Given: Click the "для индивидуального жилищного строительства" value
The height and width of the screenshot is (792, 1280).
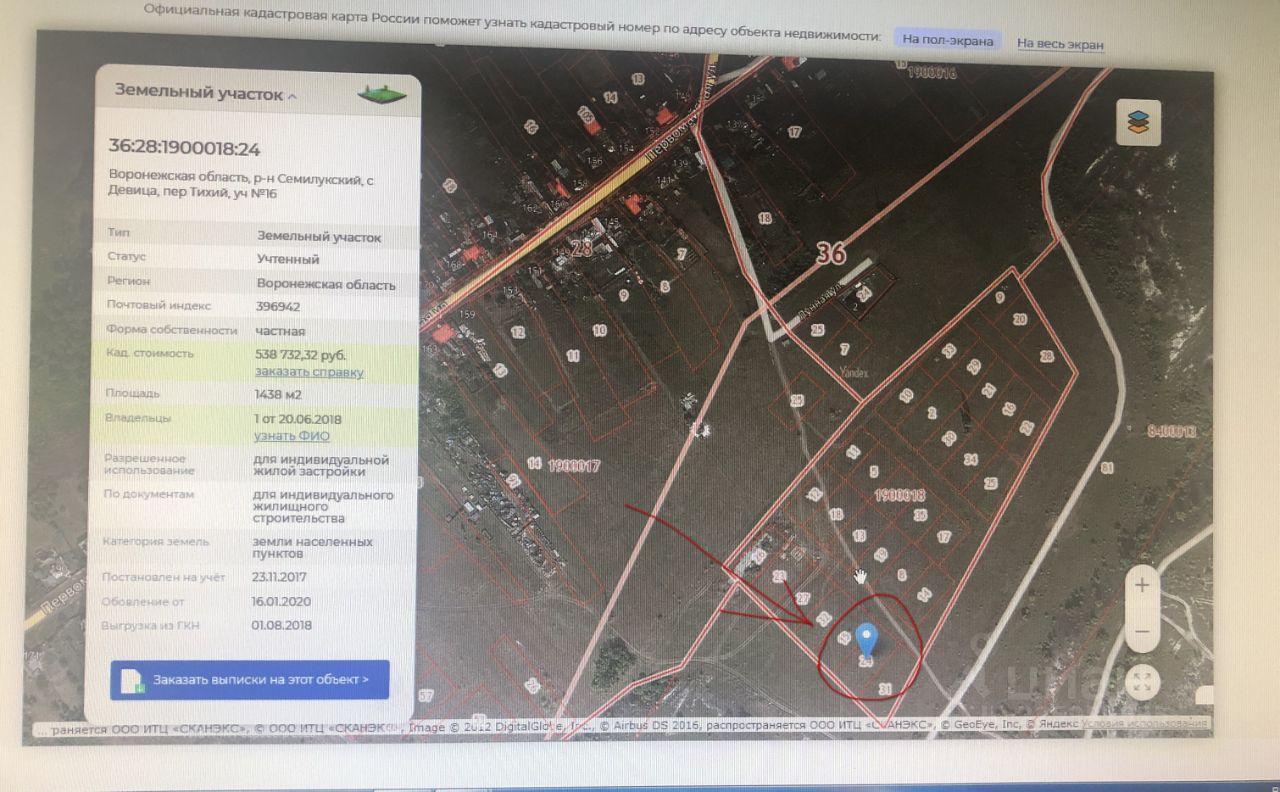Looking at the screenshot, I should click(x=324, y=507).
